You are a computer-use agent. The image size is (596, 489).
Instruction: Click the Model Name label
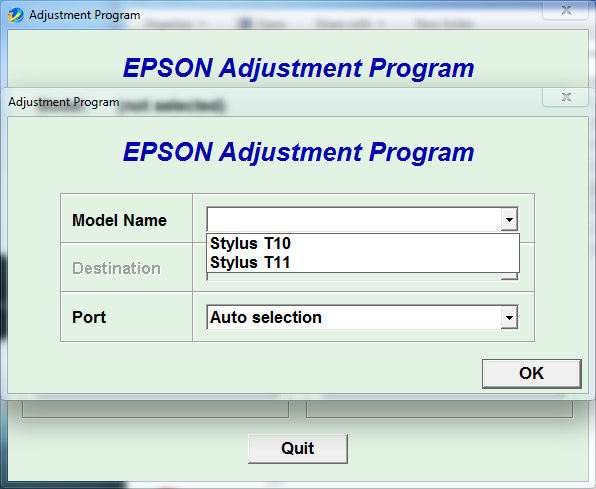tap(119, 220)
